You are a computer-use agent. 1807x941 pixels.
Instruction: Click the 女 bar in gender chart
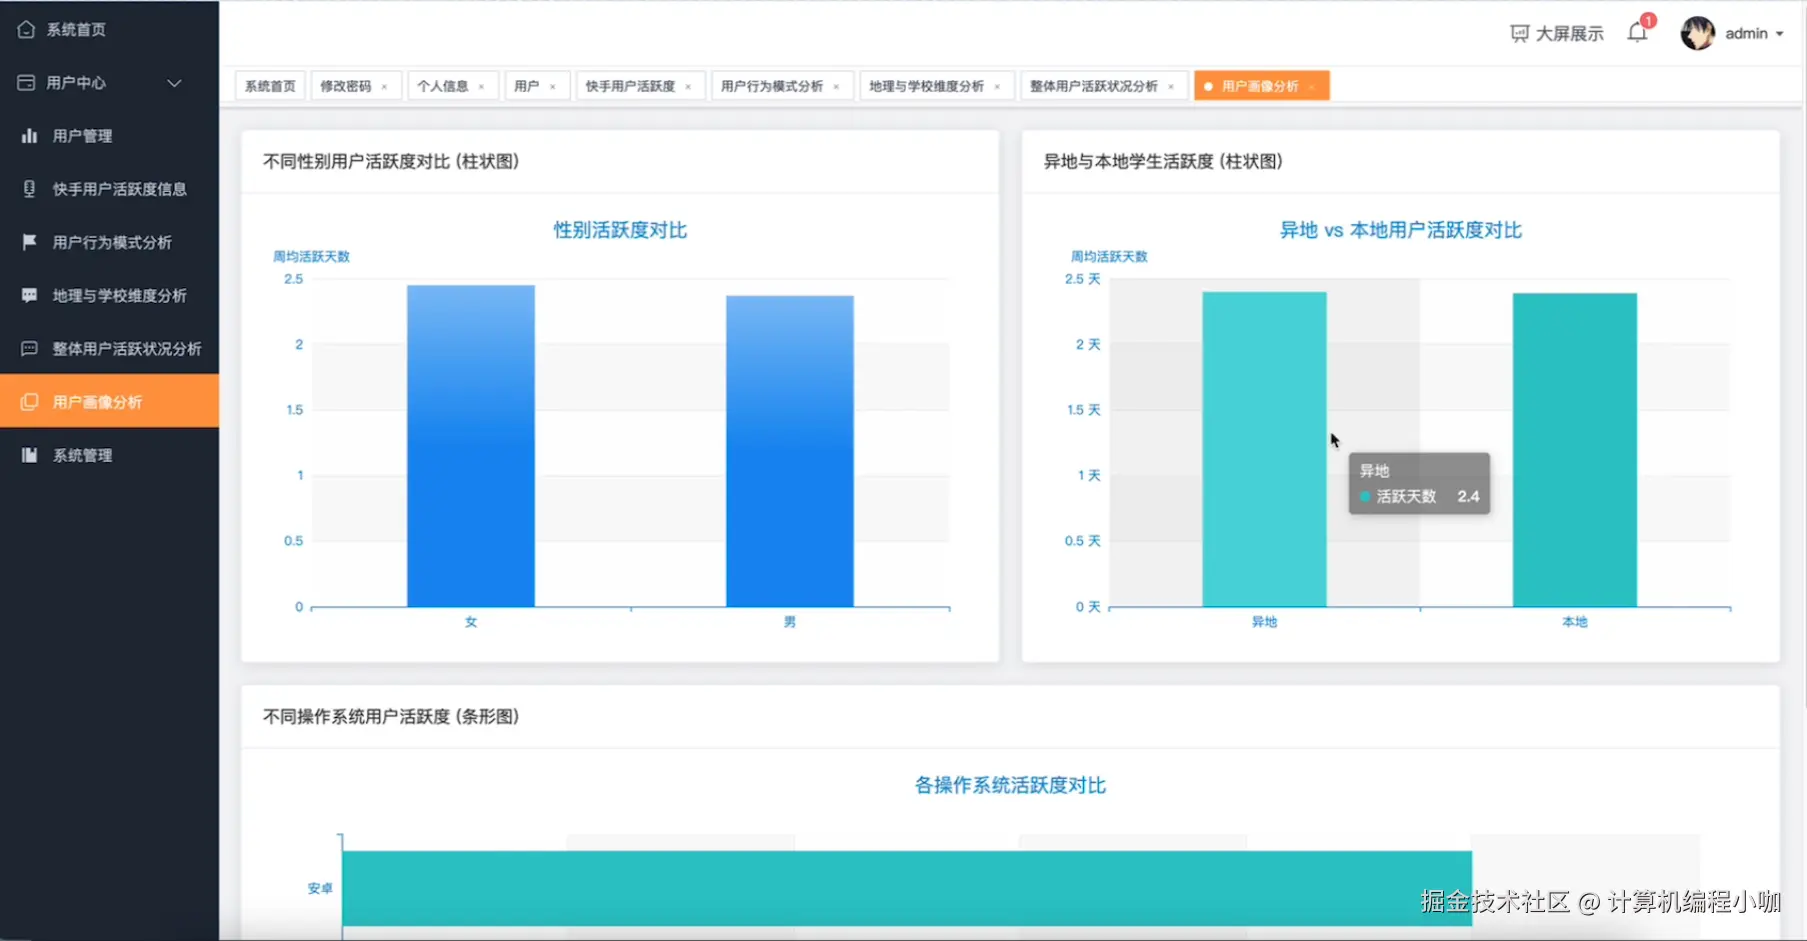471,446
